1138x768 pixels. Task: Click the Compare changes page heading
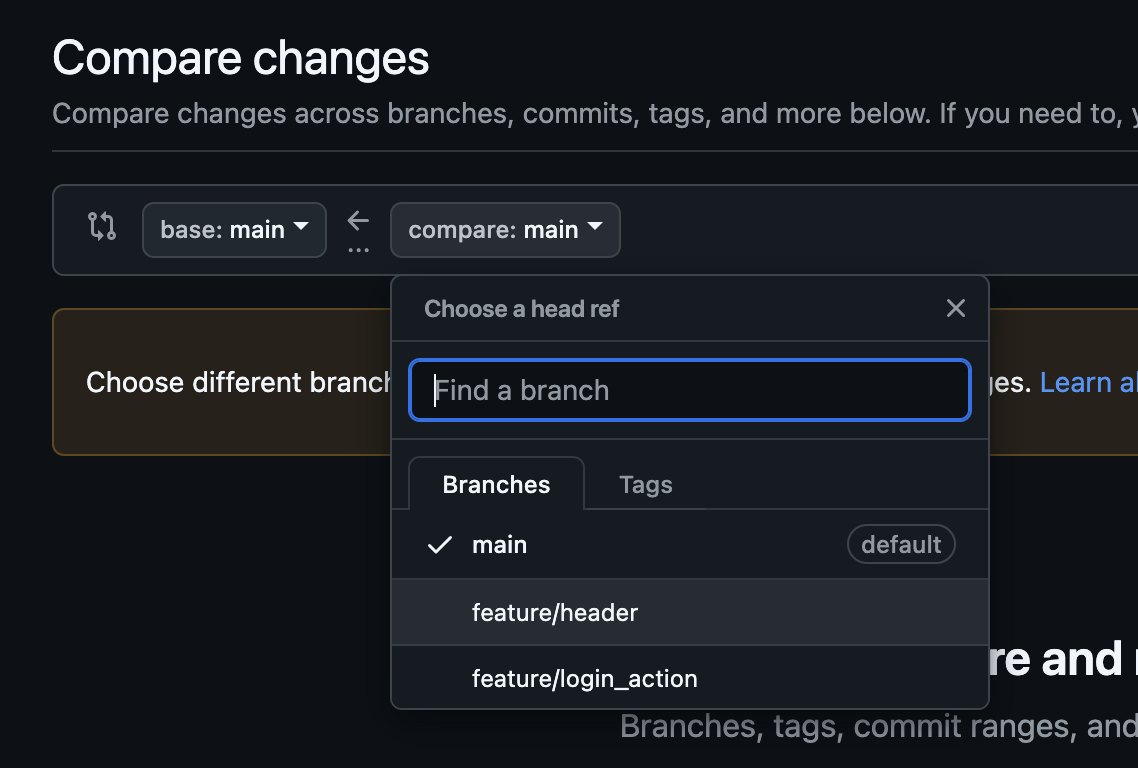click(241, 58)
